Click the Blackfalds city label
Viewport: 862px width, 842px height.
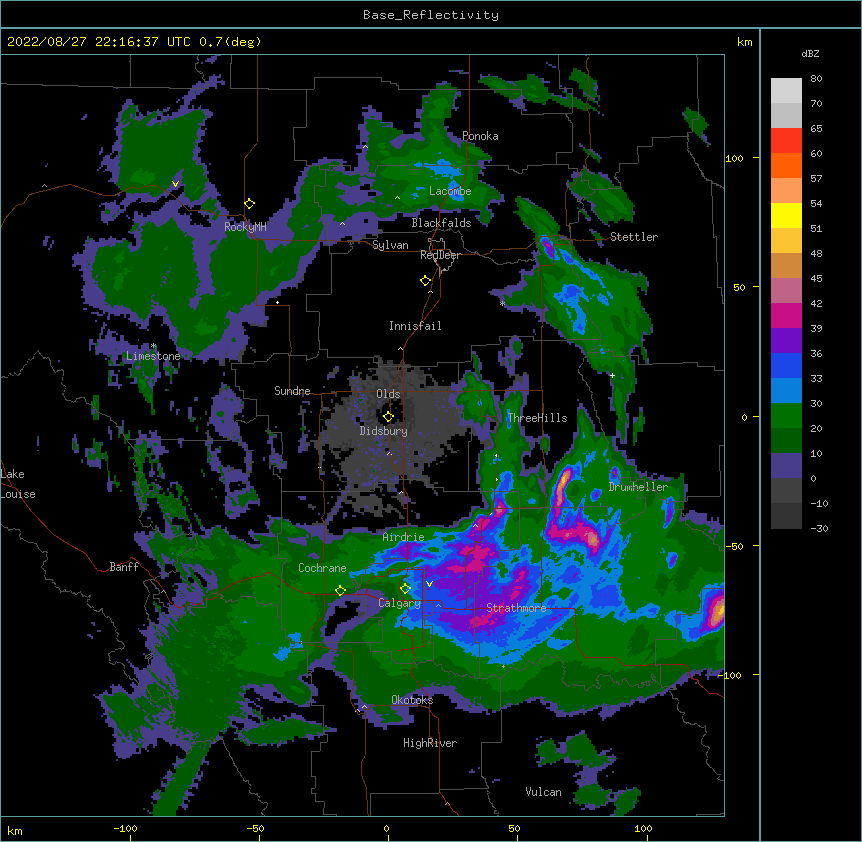[x=441, y=223]
